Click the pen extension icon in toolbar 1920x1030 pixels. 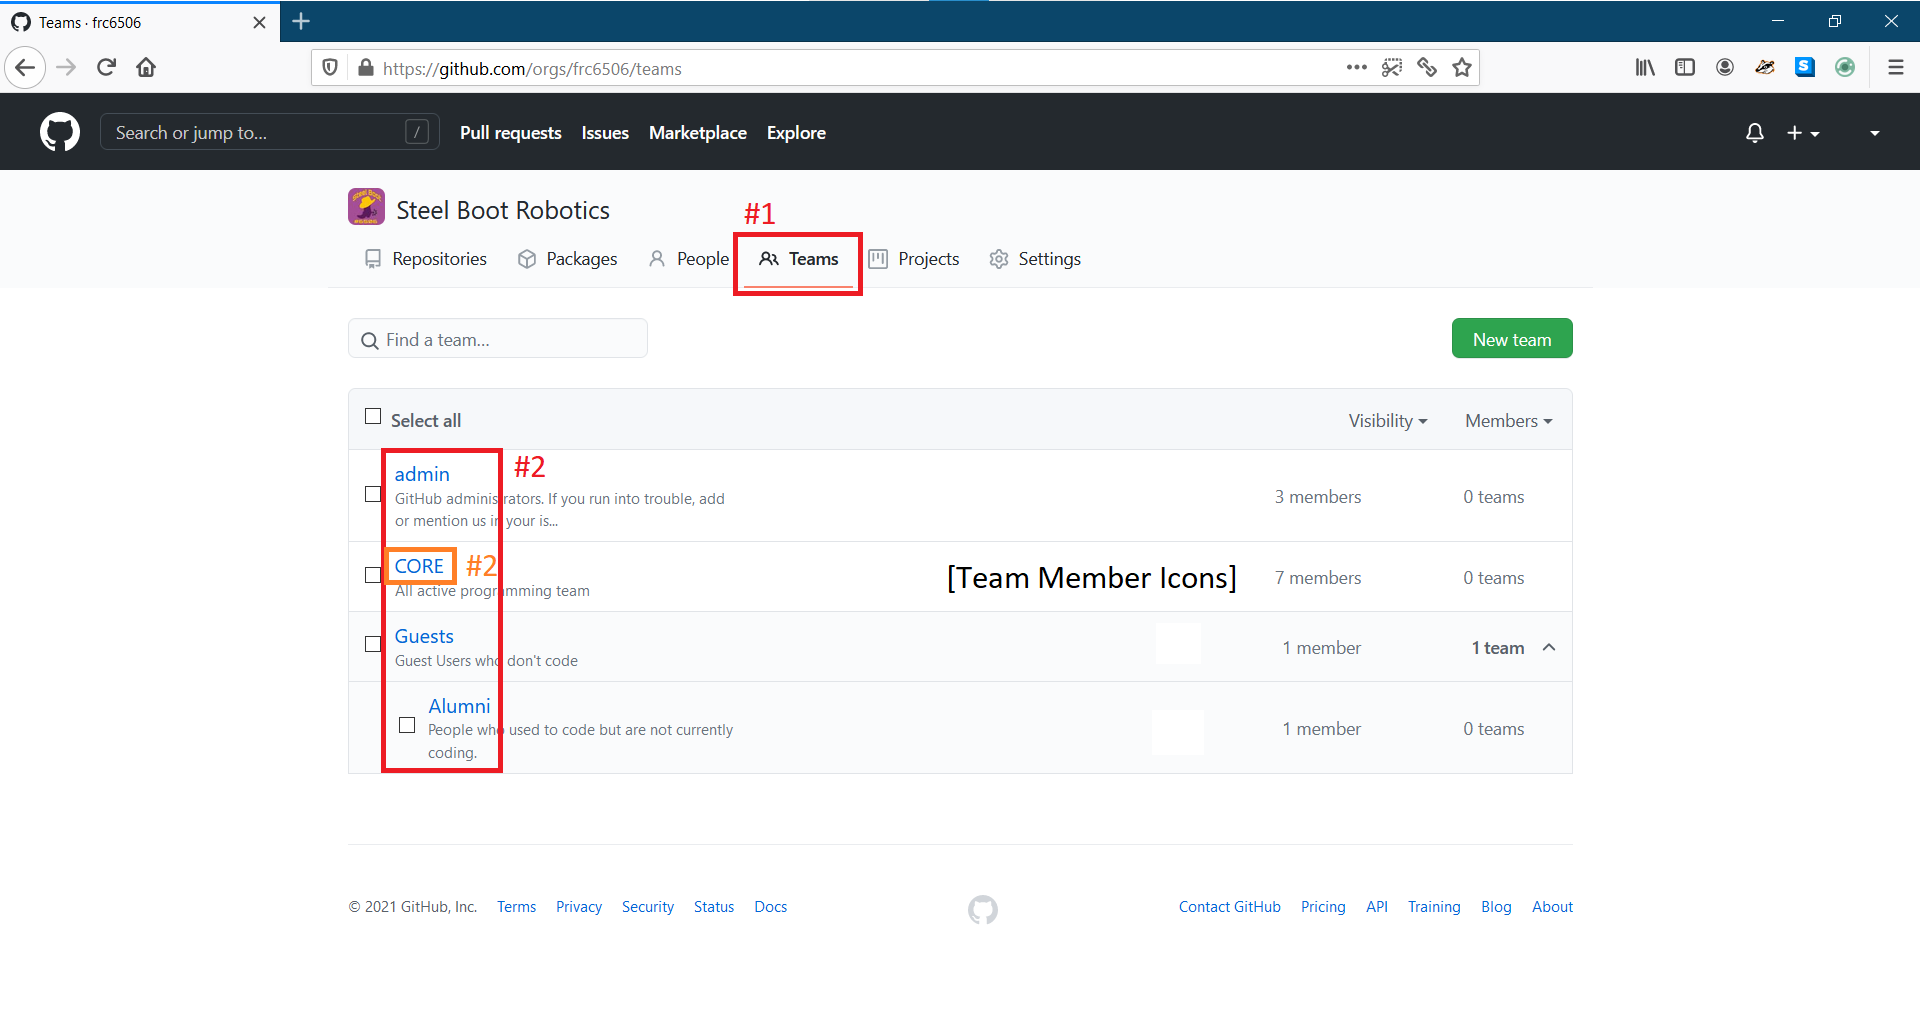click(x=1765, y=68)
